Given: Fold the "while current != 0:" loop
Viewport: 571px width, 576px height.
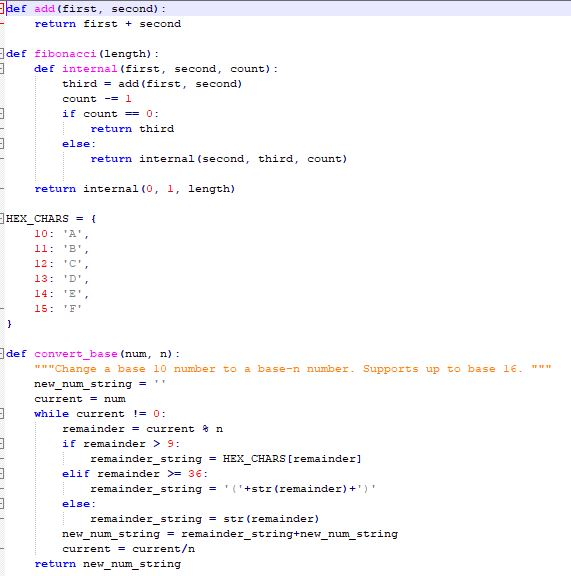Looking at the screenshot, I should point(1,414).
